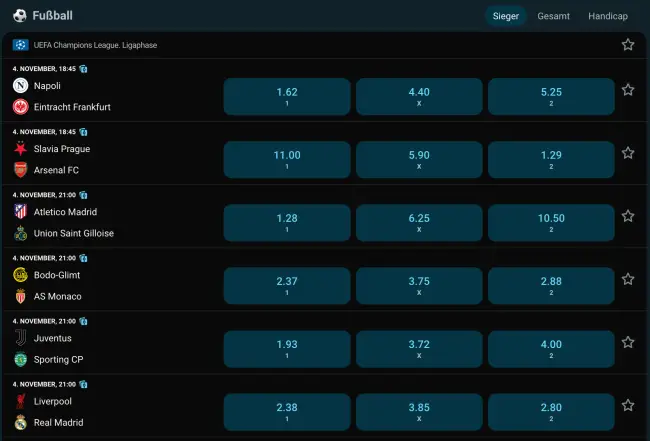This screenshot has height=441, width=650.
Task: Favorite the UEFA Champions League Ligaphase star
Action: pos(628,44)
